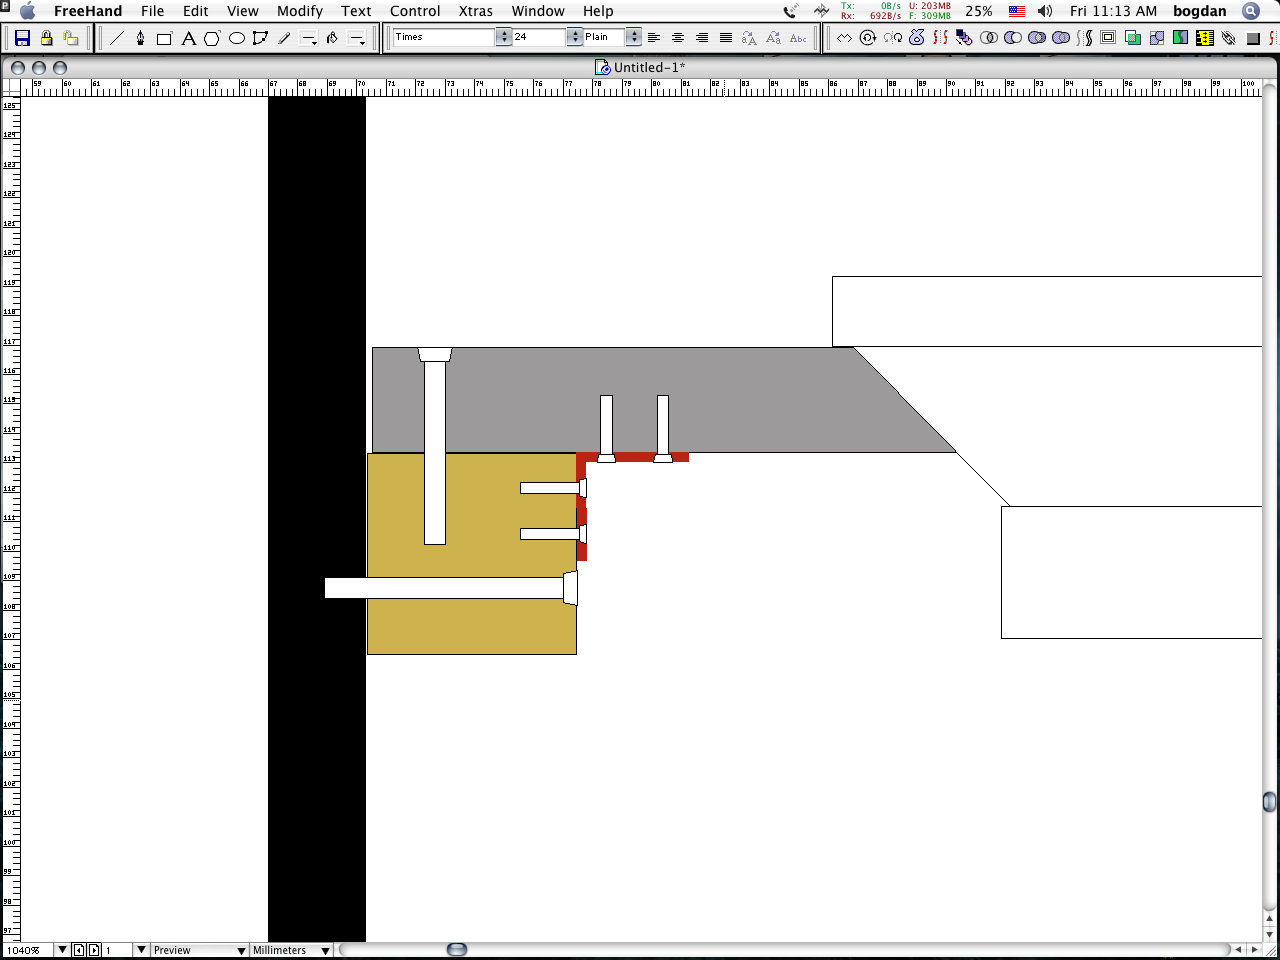
Task: Open the Plain font style dropdown
Action: coord(633,37)
